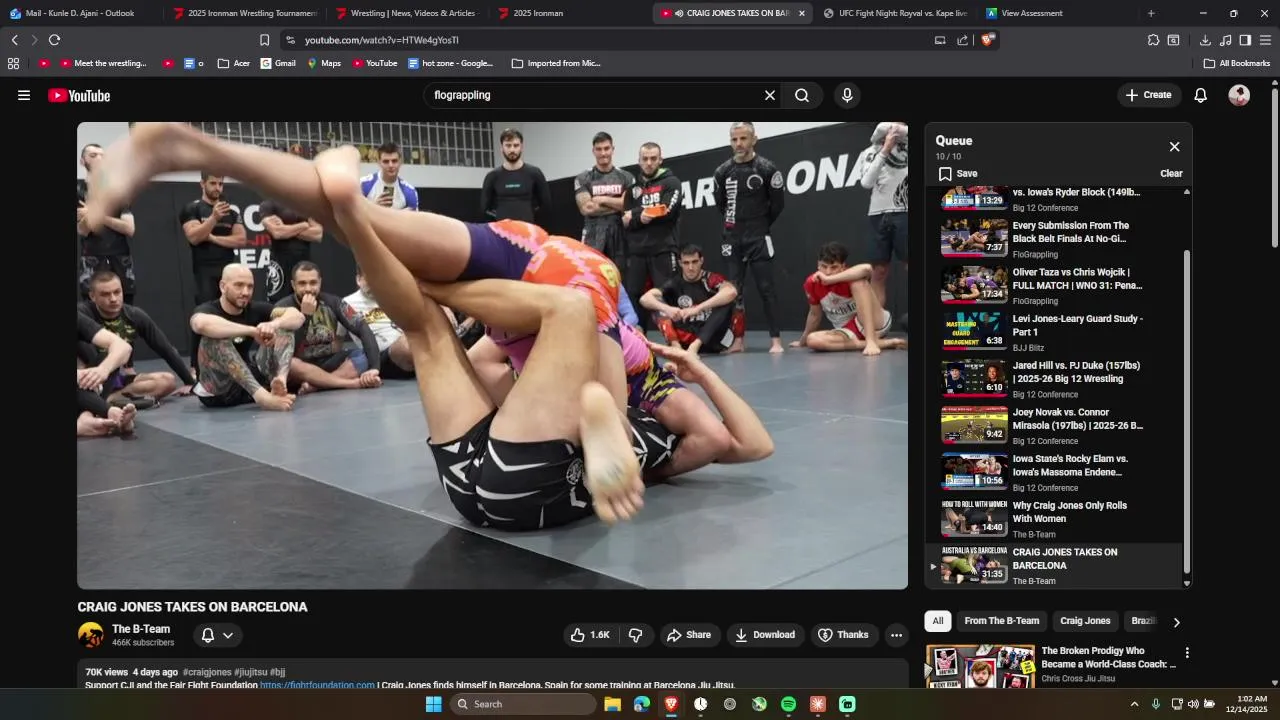Play Iowa State's Rocky Elam queue item

click(1053, 472)
